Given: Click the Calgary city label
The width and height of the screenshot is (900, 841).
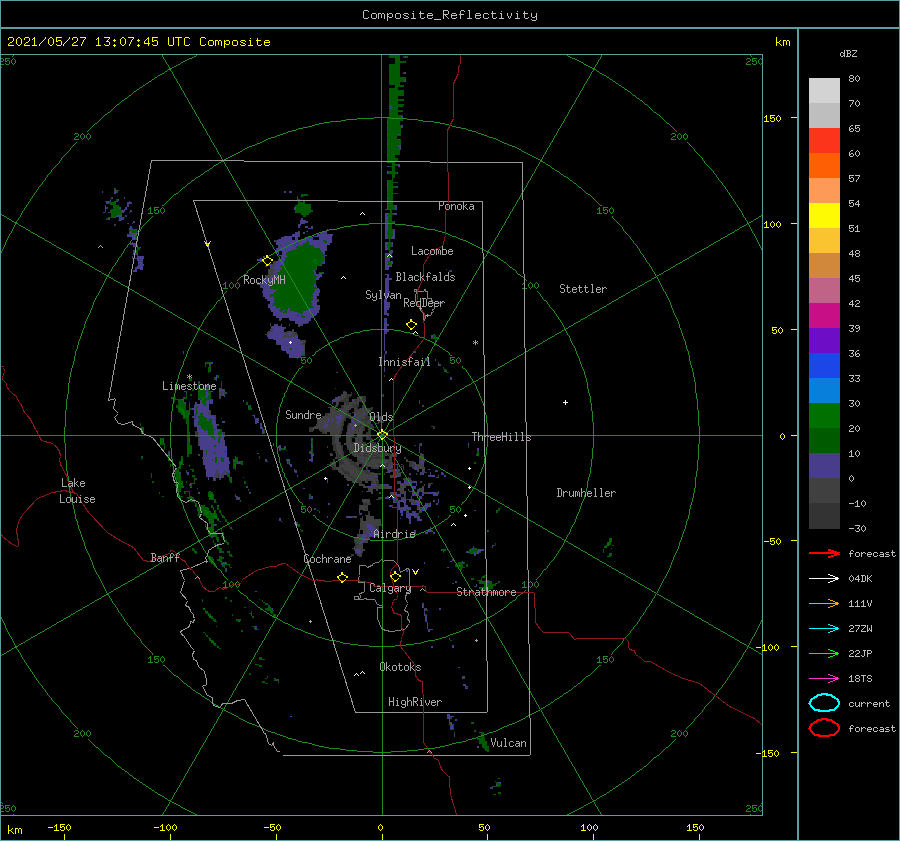Looking at the screenshot, I should click(x=390, y=588).
